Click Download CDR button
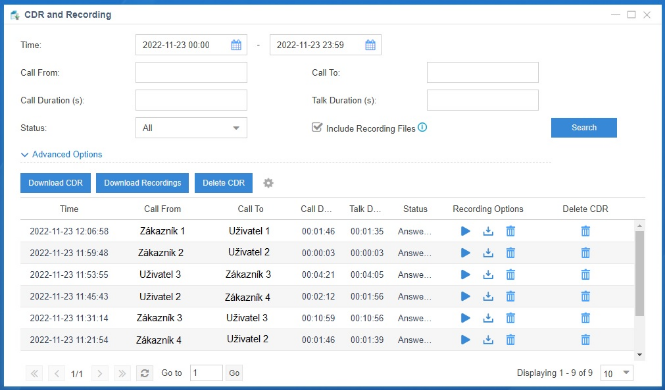 [x=56, y=183]
